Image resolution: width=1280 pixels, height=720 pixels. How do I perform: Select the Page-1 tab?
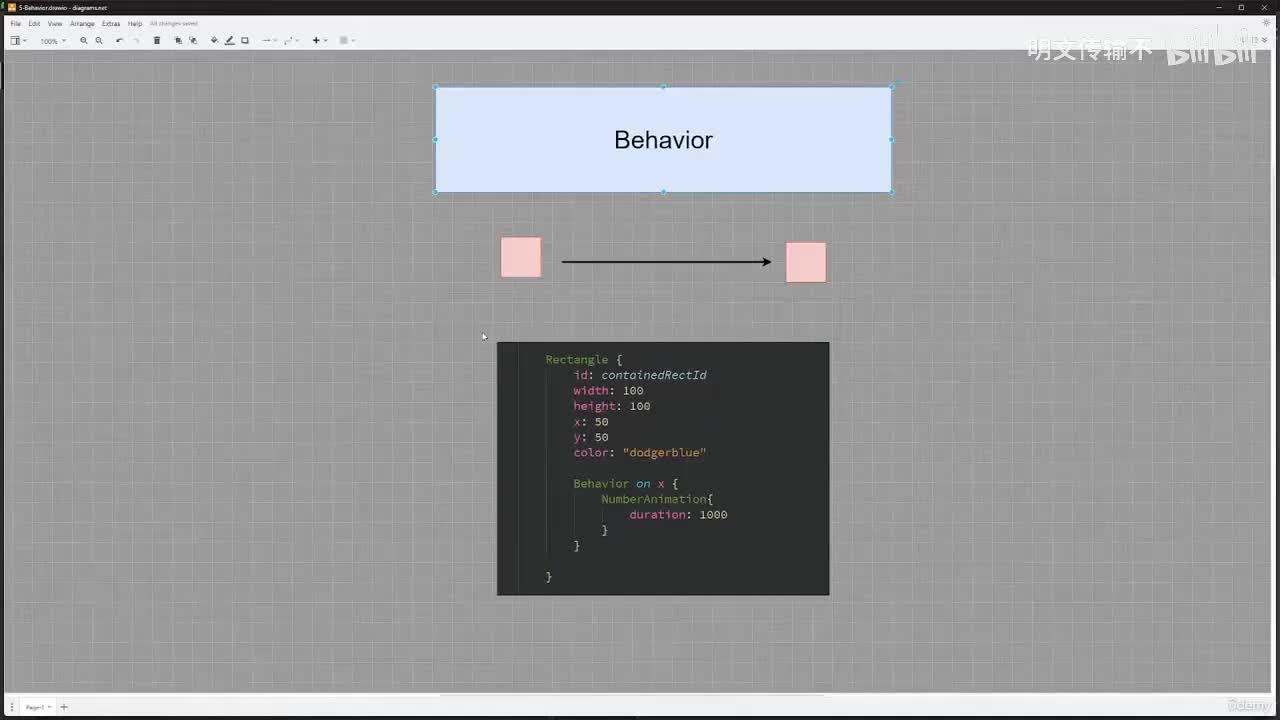tap(37, 707)
